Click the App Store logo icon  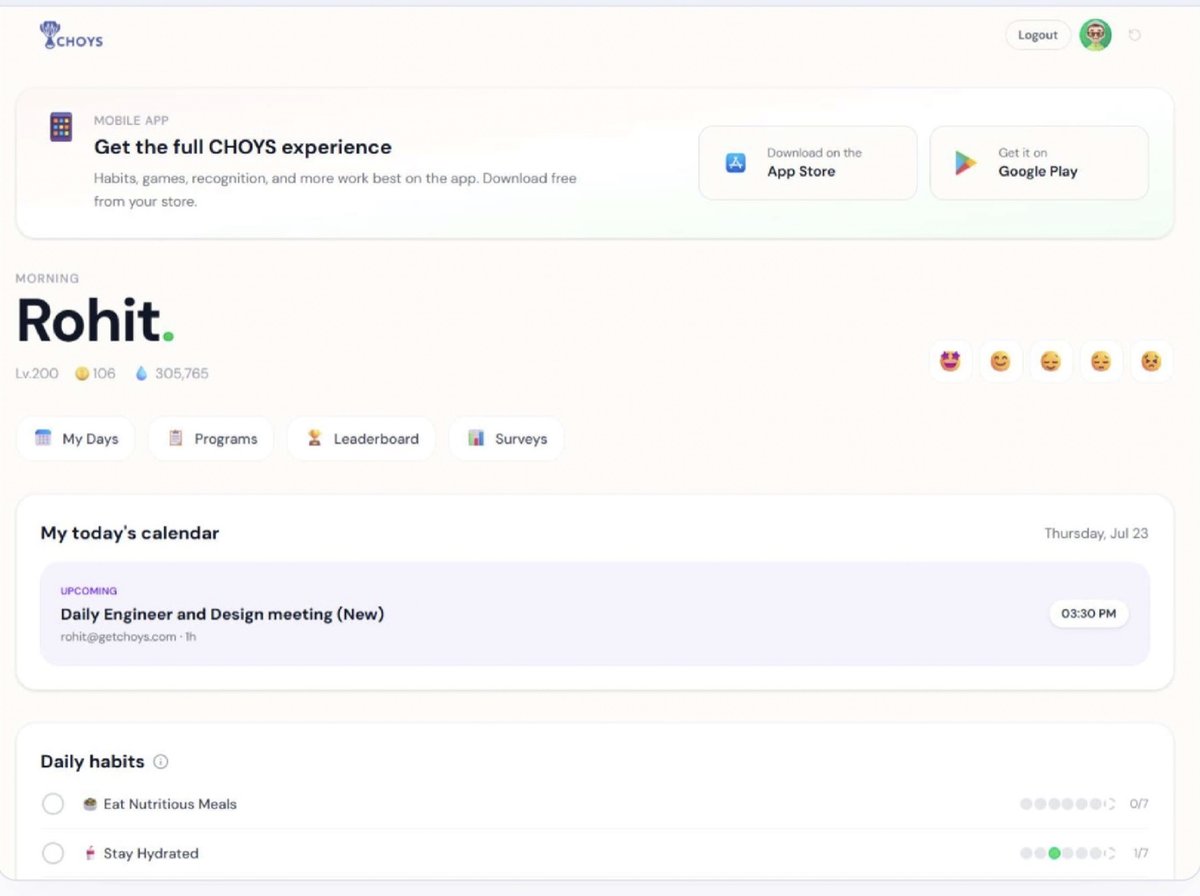(736, 162)
